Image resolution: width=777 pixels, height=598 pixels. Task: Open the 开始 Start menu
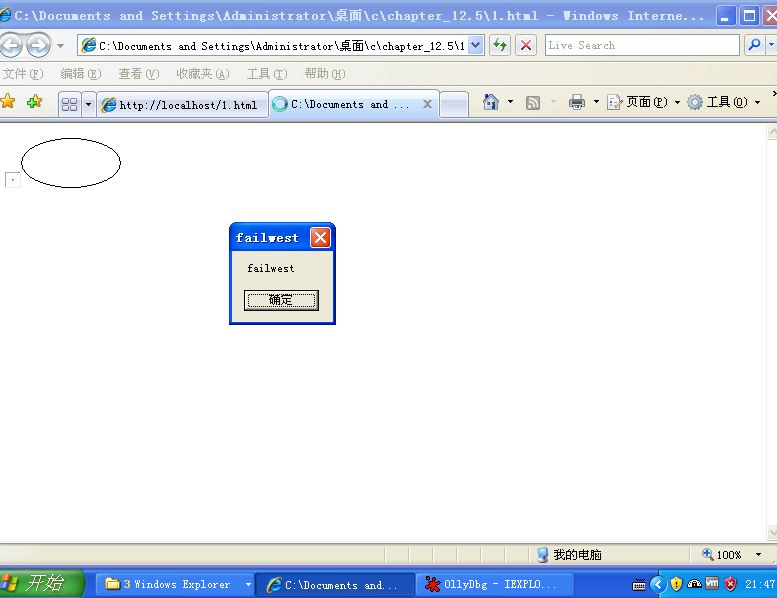pyautogui.click(x=42, y=584)
